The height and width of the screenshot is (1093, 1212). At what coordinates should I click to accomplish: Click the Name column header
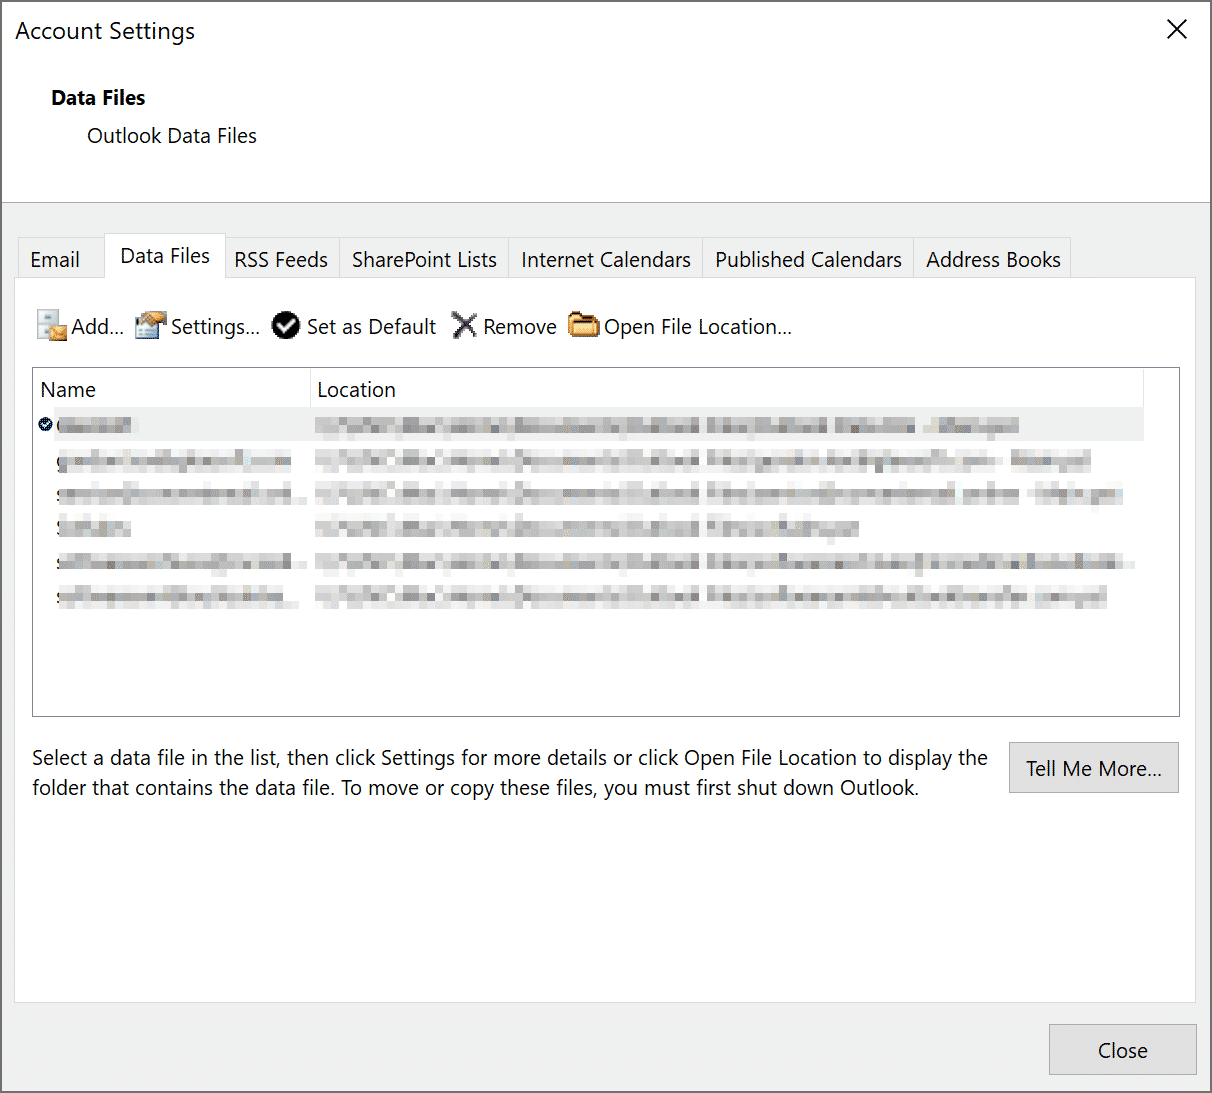click(172, 389)
